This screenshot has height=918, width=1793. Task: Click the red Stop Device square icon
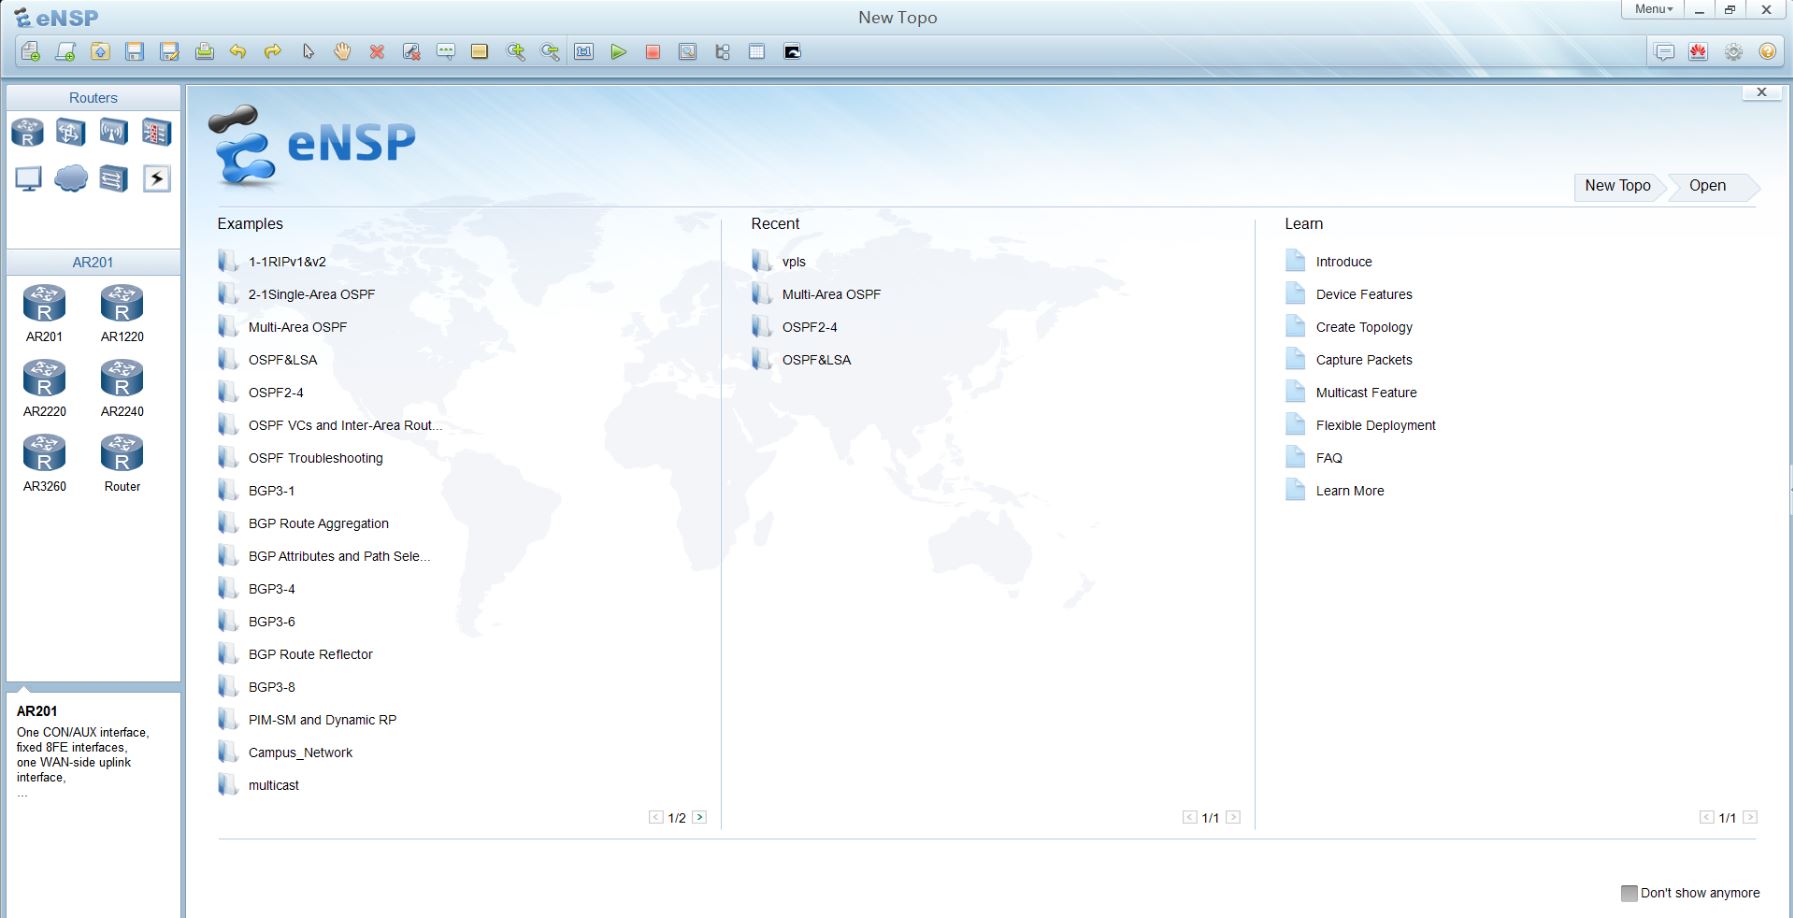click(653, 52)
